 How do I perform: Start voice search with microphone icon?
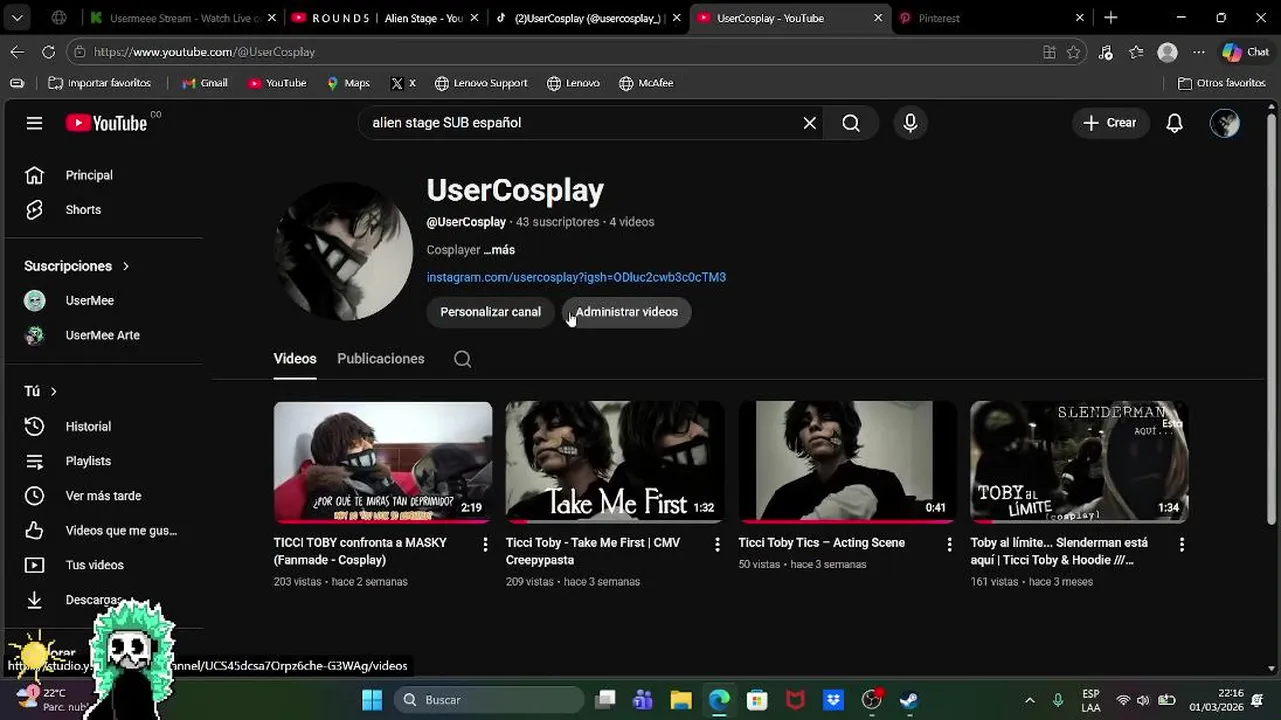[x=910, y=123]
